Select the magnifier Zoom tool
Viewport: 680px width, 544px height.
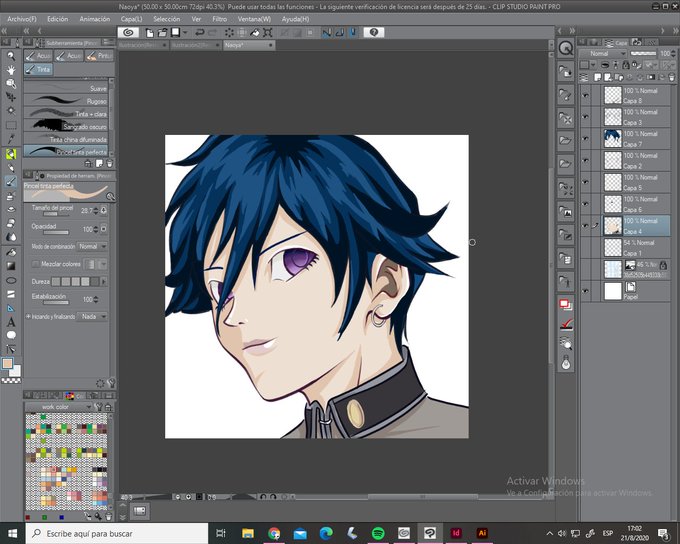11,56
